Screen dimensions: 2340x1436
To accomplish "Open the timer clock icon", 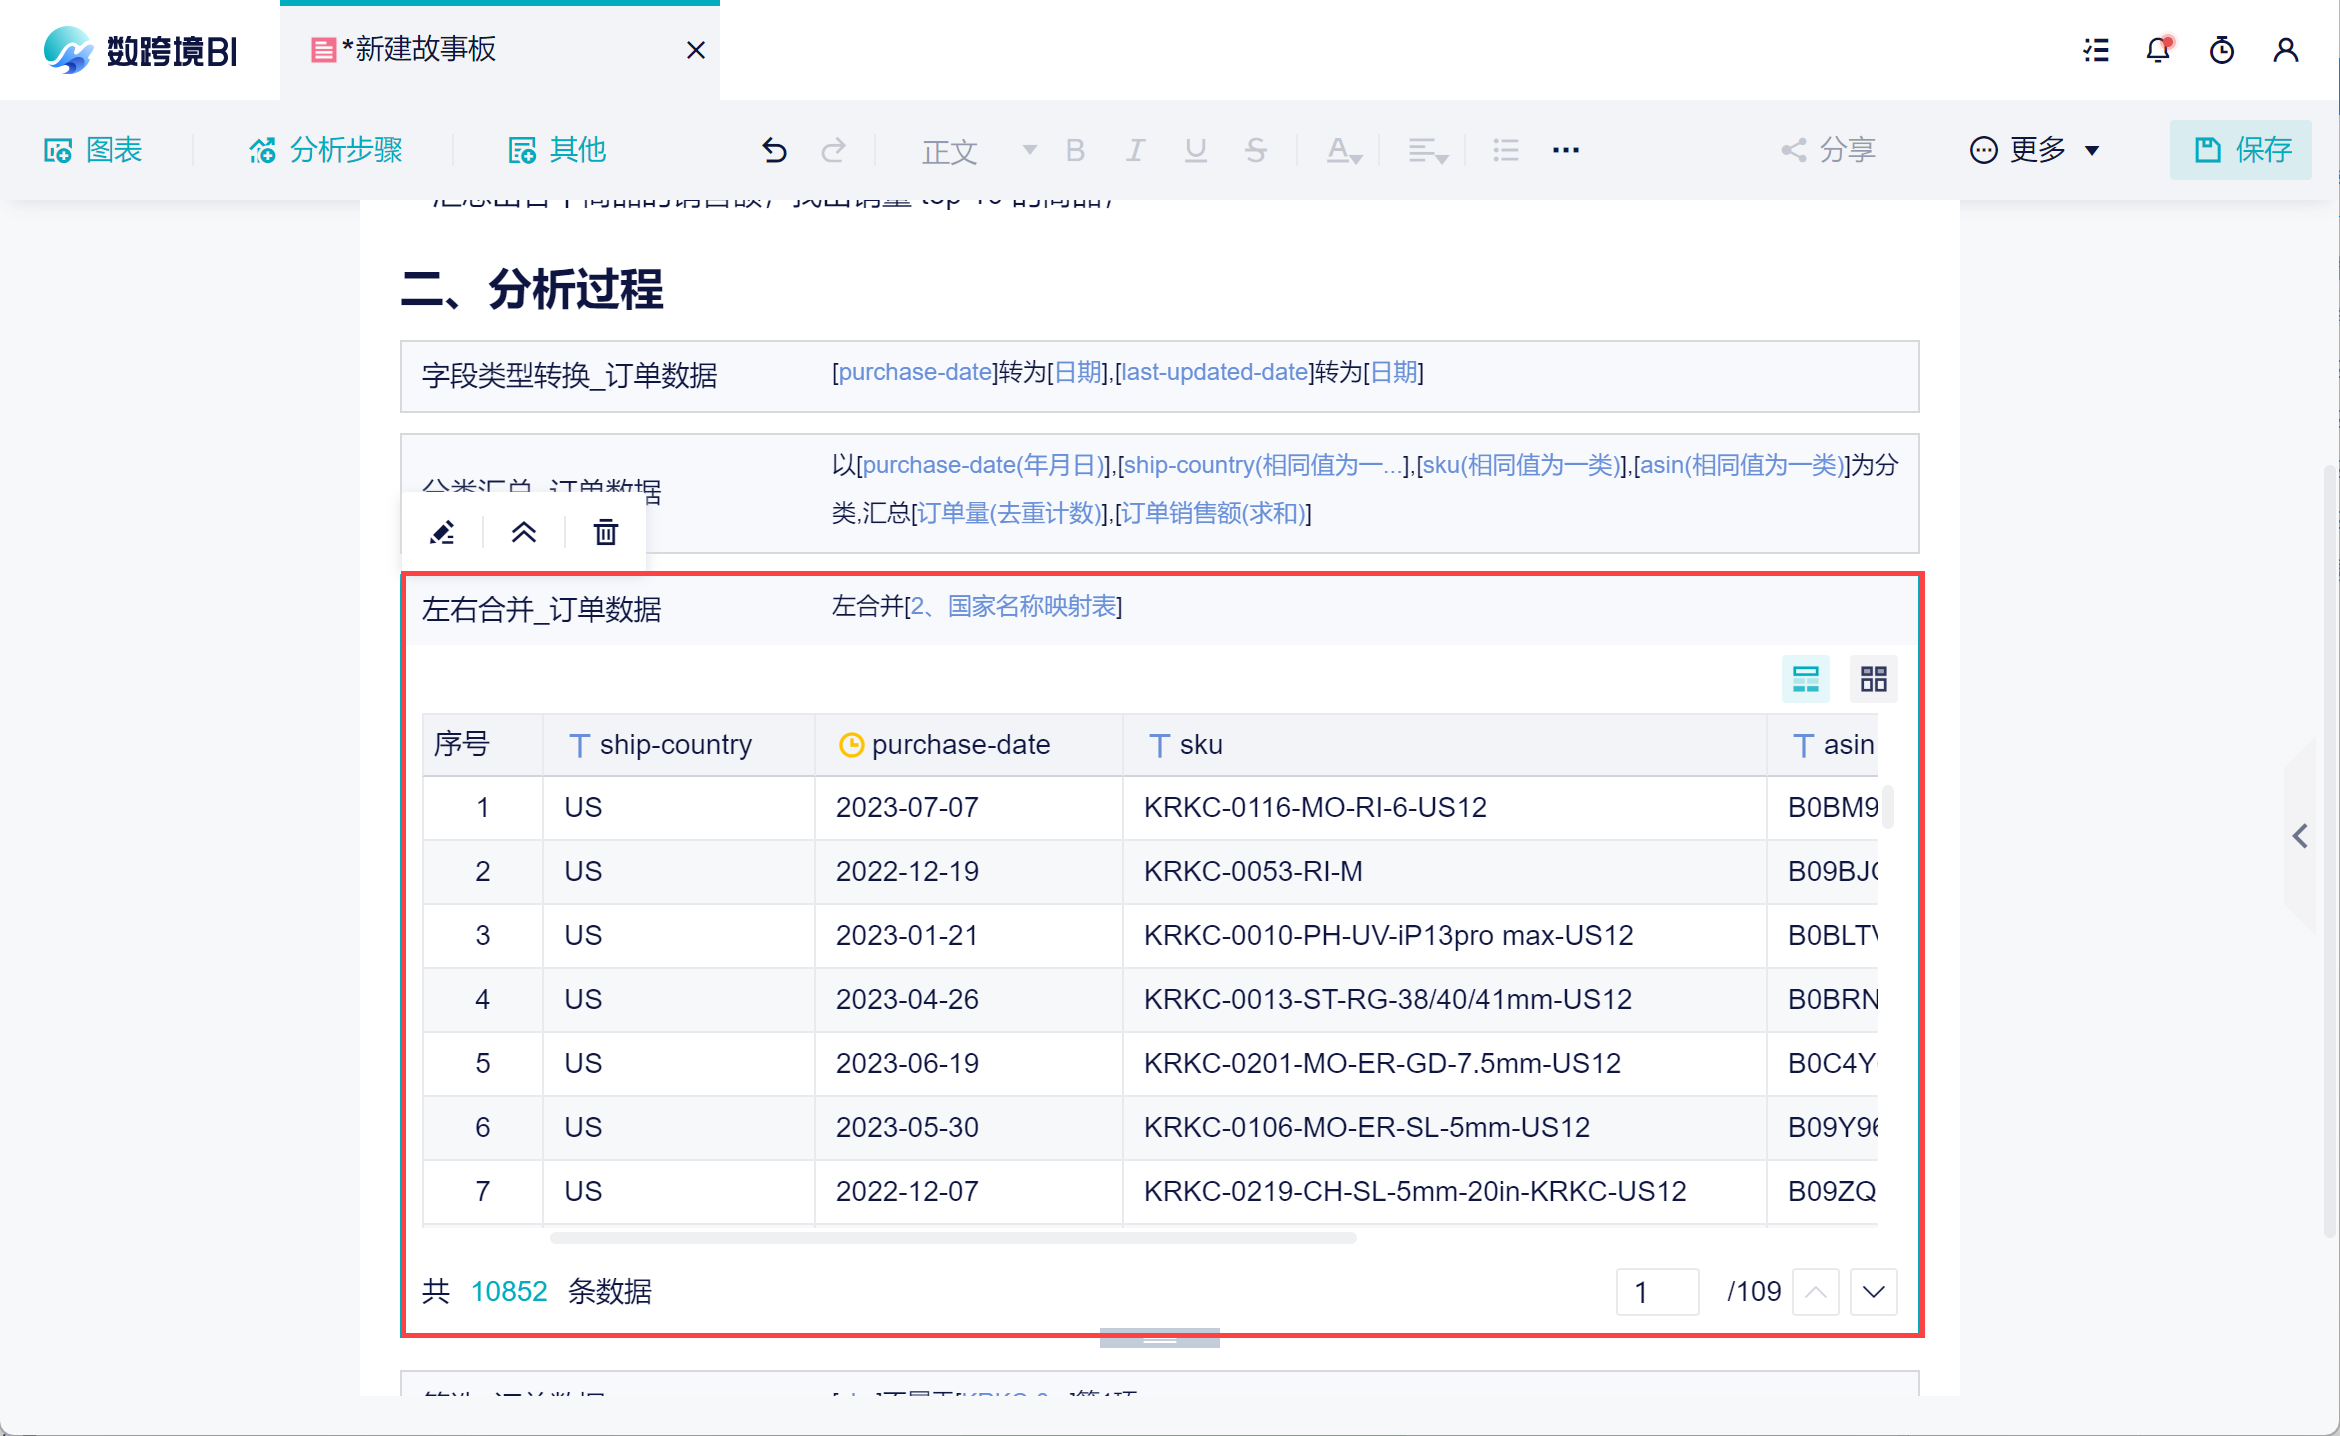I will [2221, 50].
